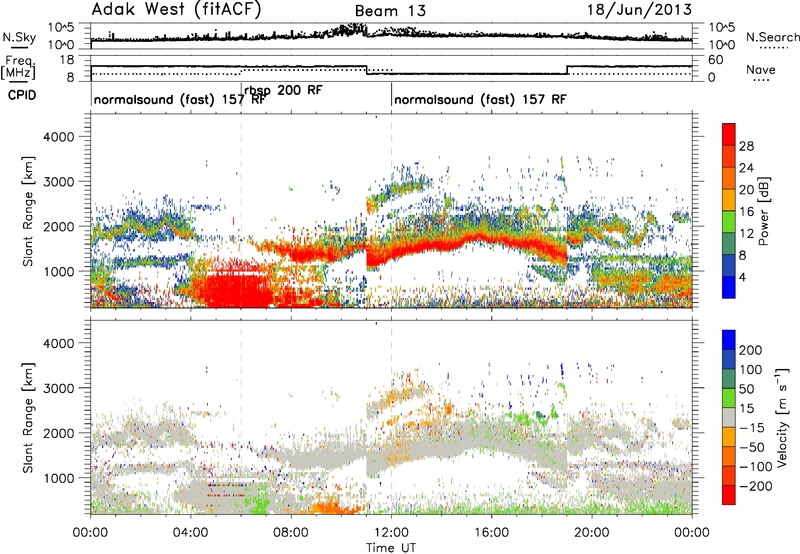Click the "16" tick on Power colorbar

[x=746, y=212]
